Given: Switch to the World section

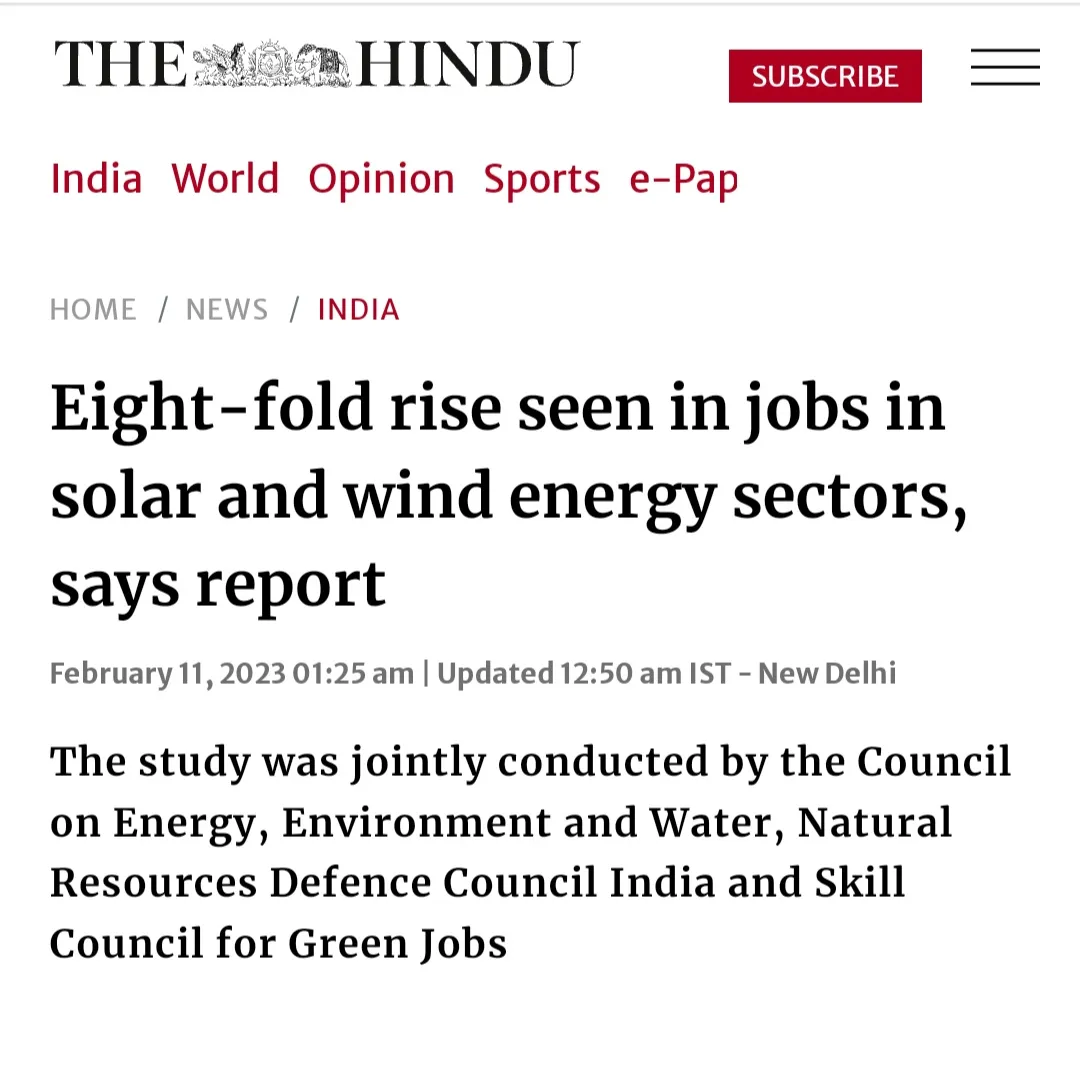Looking at the screenshot, I should [x=225, y=179].
